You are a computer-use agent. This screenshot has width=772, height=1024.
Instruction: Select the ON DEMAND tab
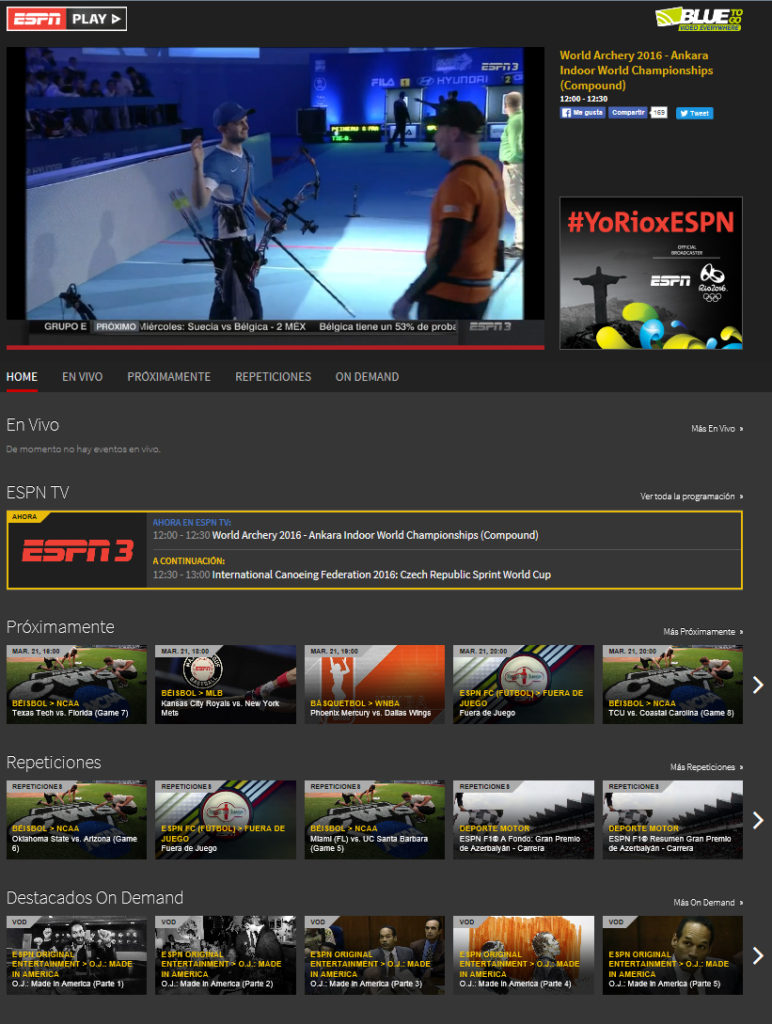coord(367,377)
